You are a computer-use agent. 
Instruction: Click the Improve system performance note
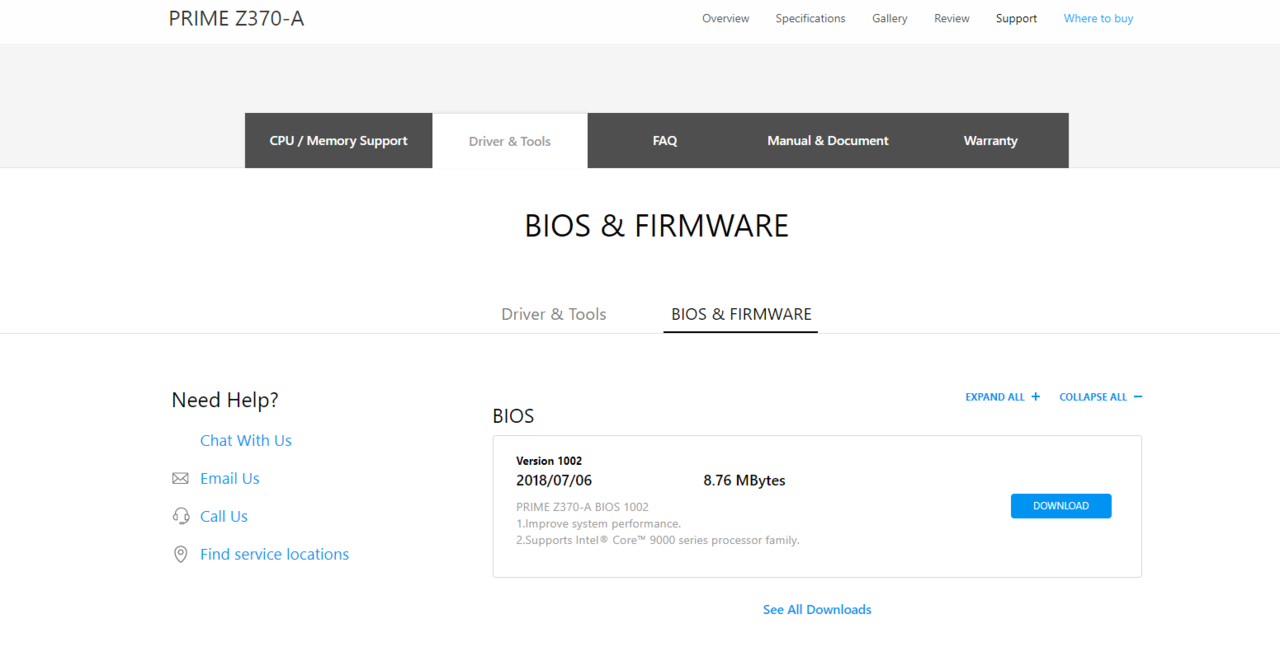[598, 524]
